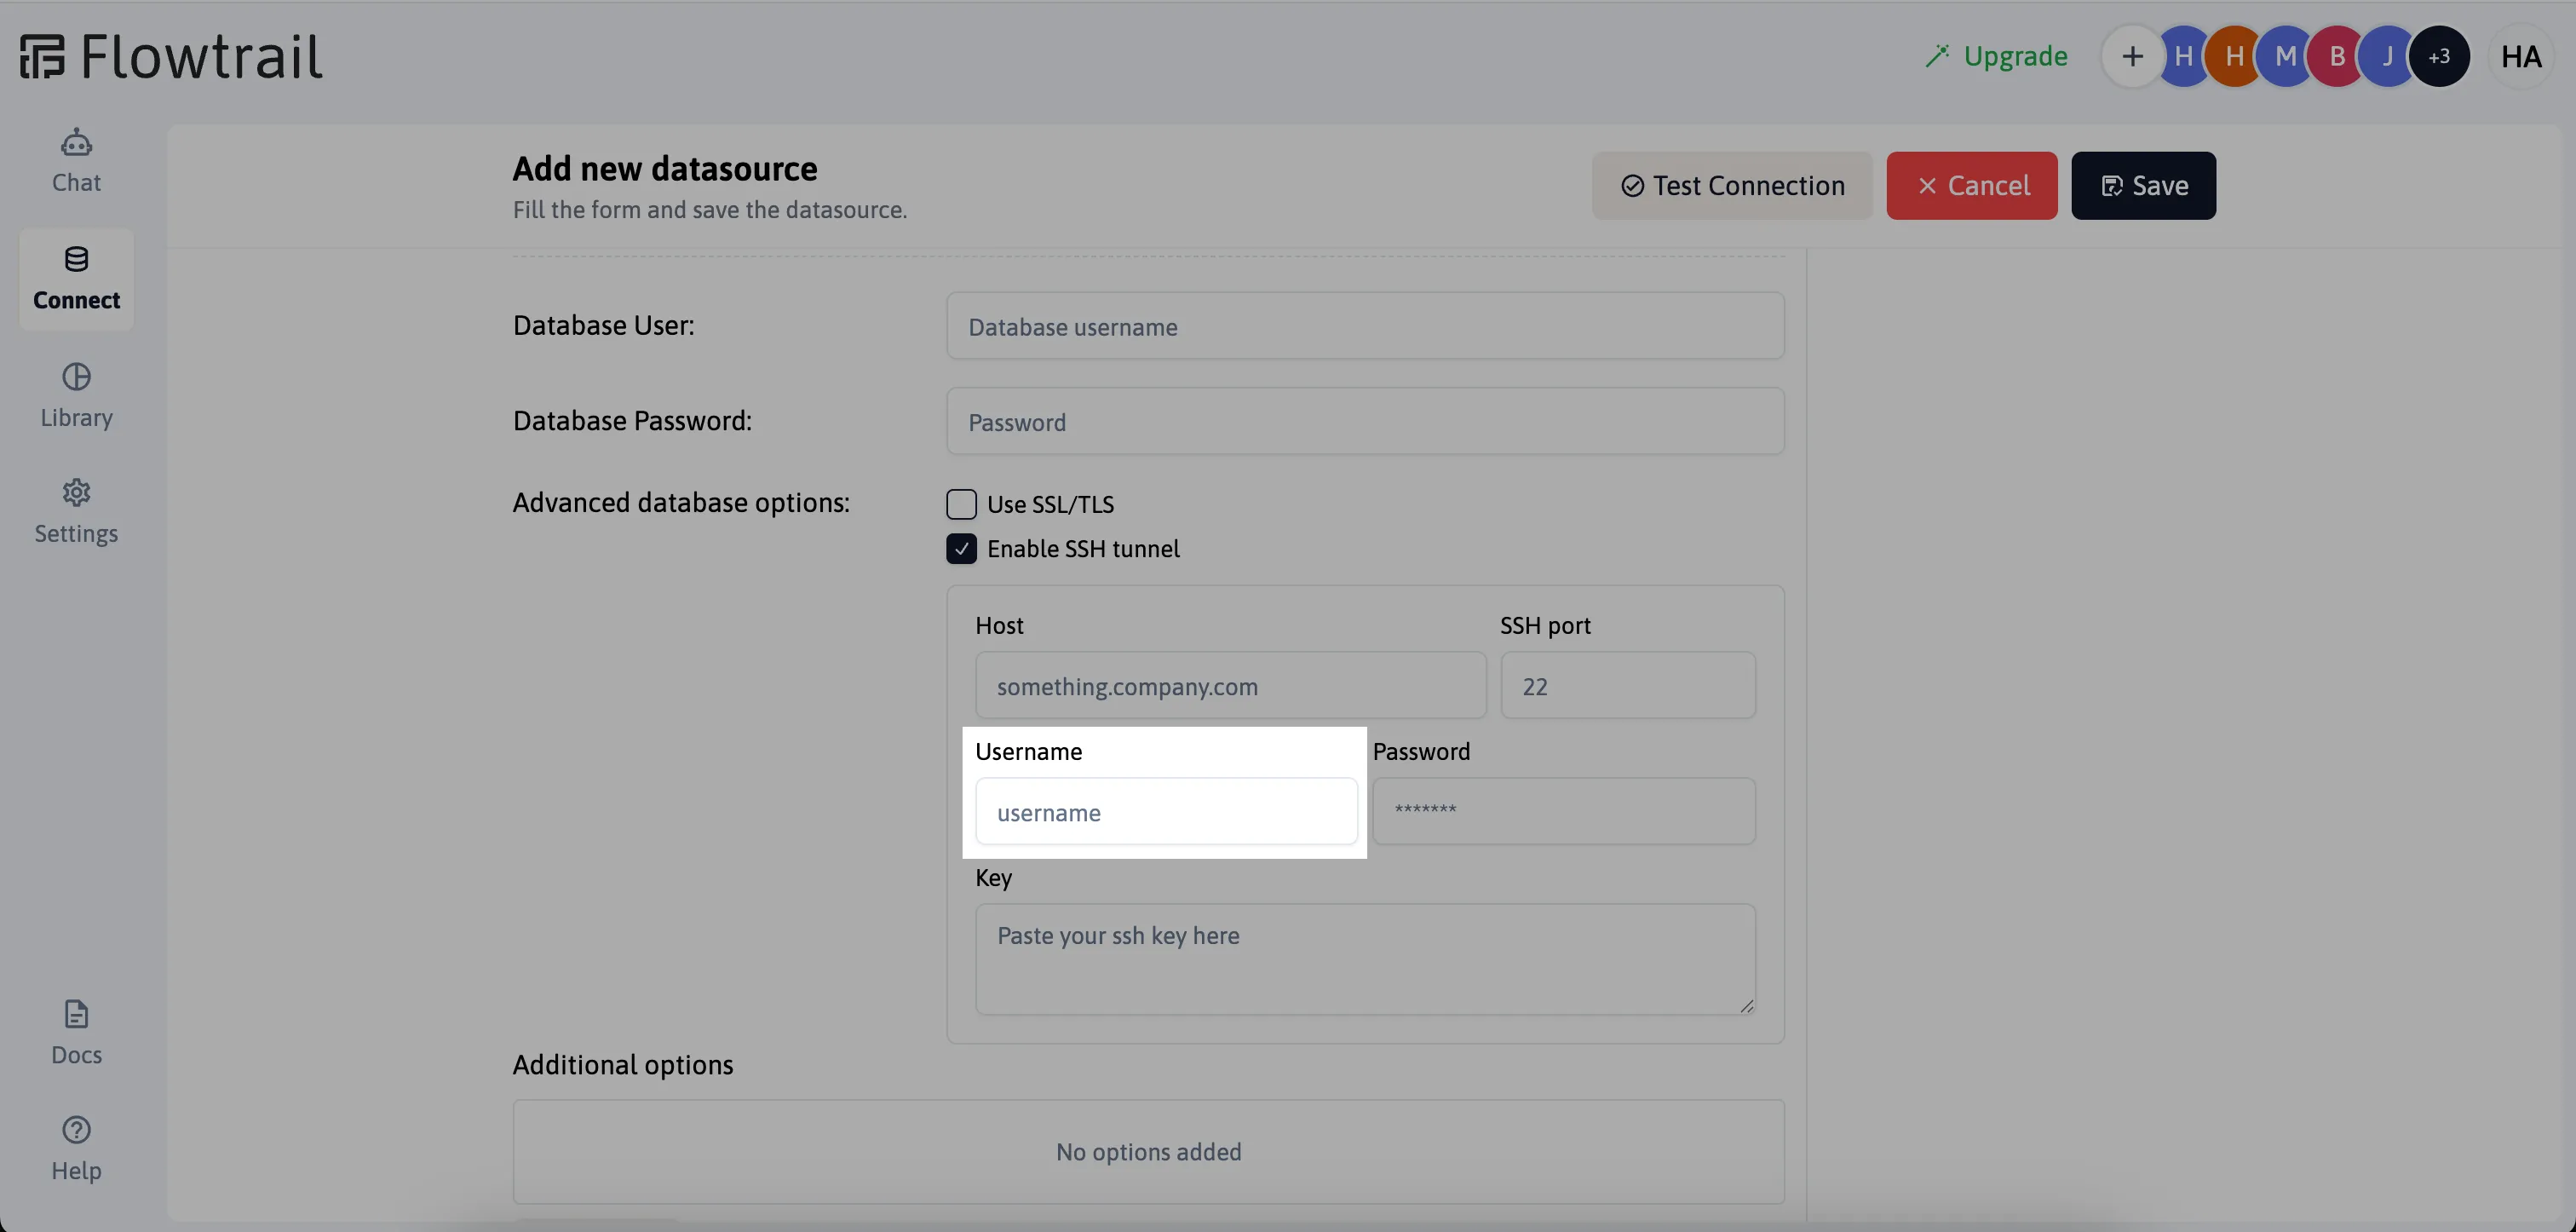Click the Chat label in sidebar
The width and height of the screenshot is (2576, 1232).
click(76, 183)
